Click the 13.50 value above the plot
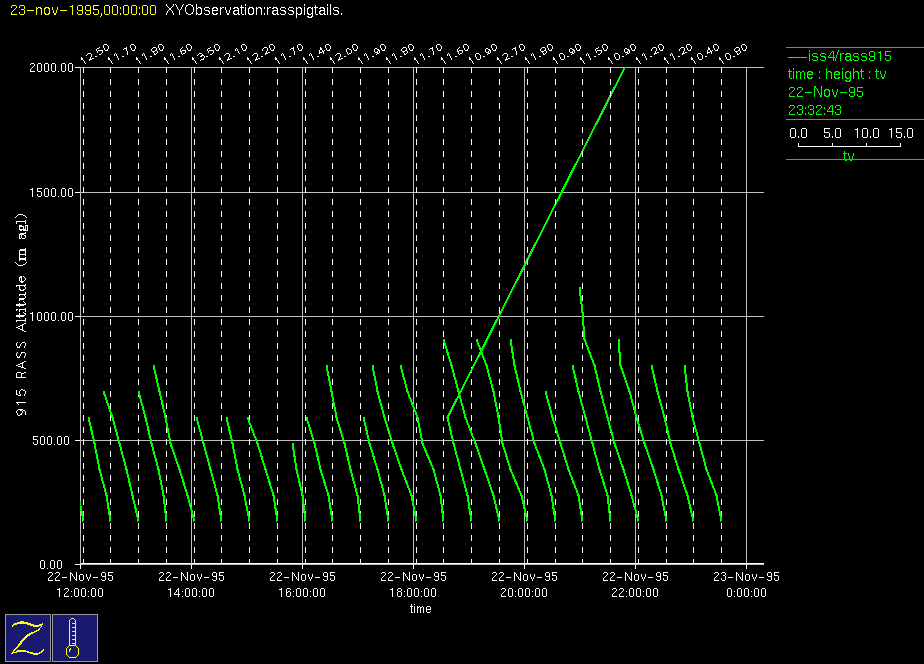The image size is (924, 664). point(206,53)
